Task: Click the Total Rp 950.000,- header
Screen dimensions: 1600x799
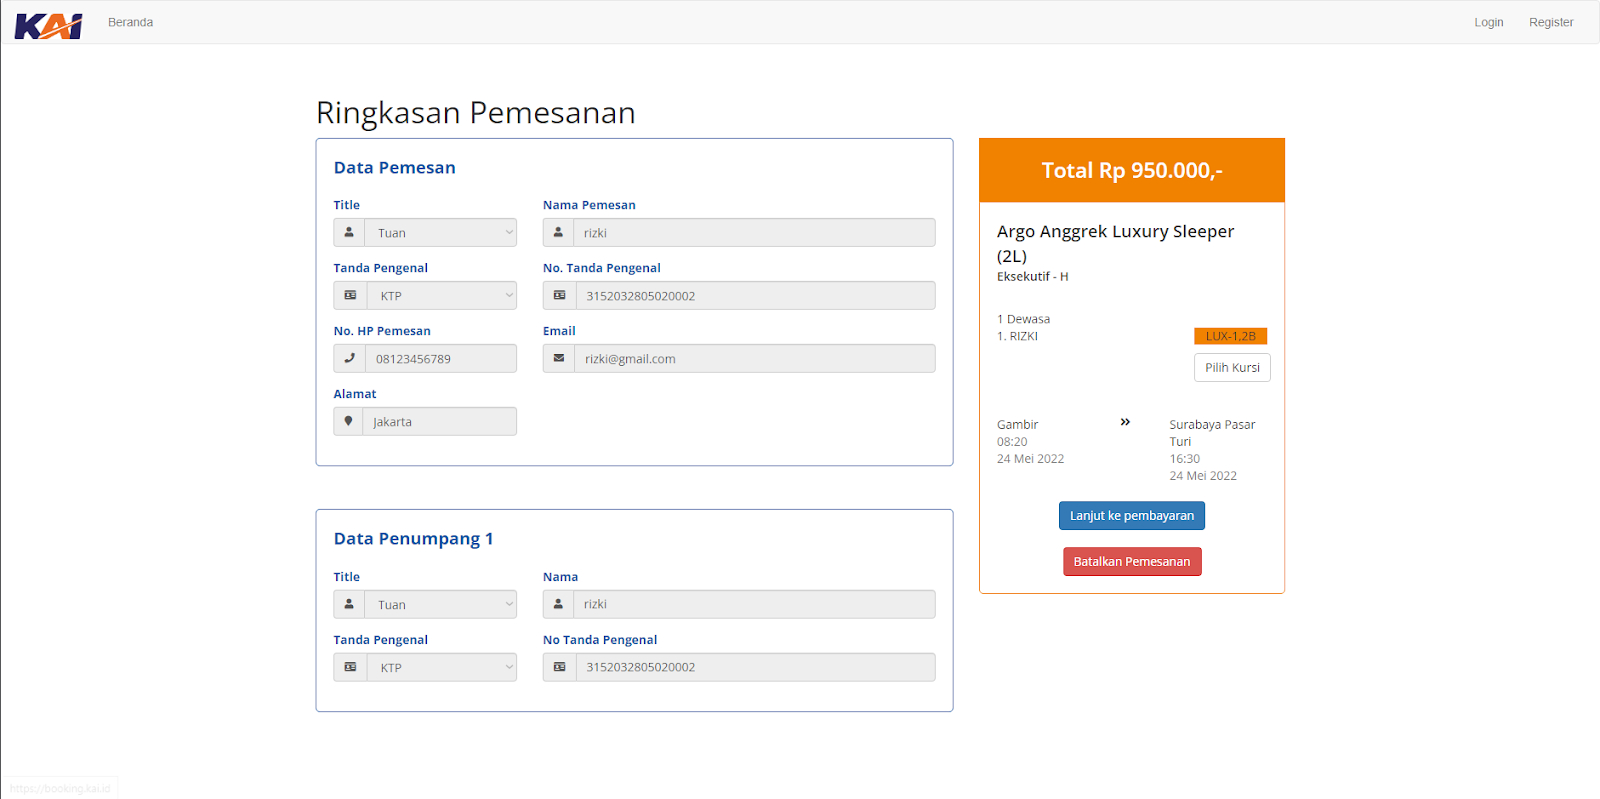Action: (x=1132, y=170)
